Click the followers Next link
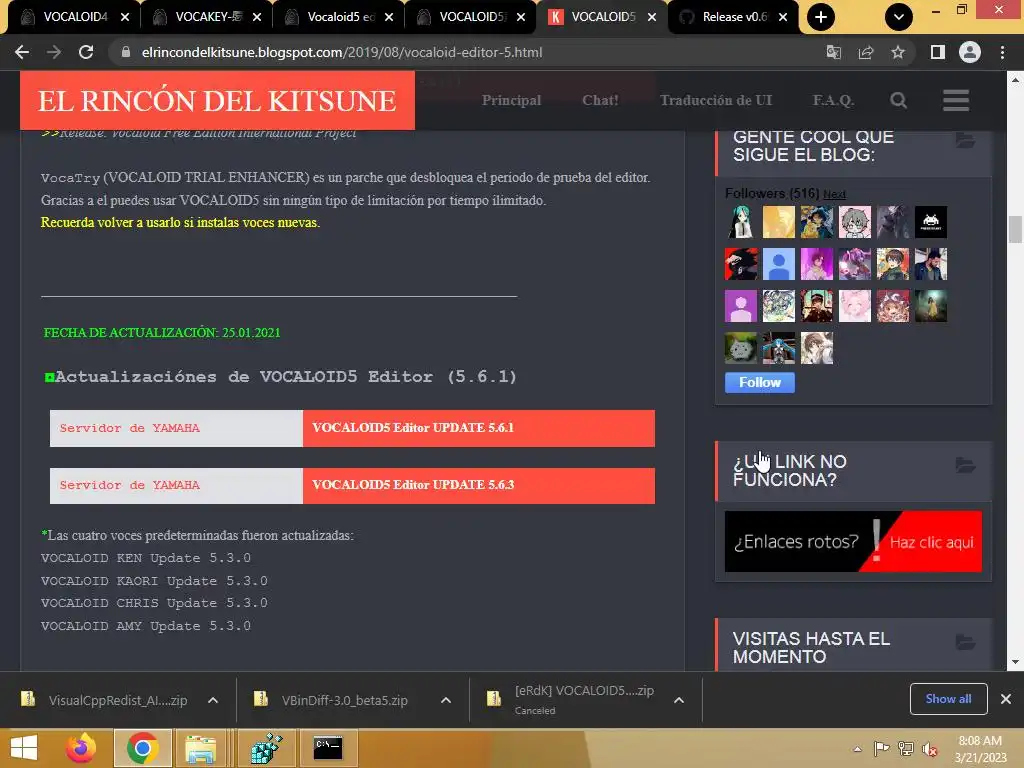The image size is (1024, 768). 834,194
